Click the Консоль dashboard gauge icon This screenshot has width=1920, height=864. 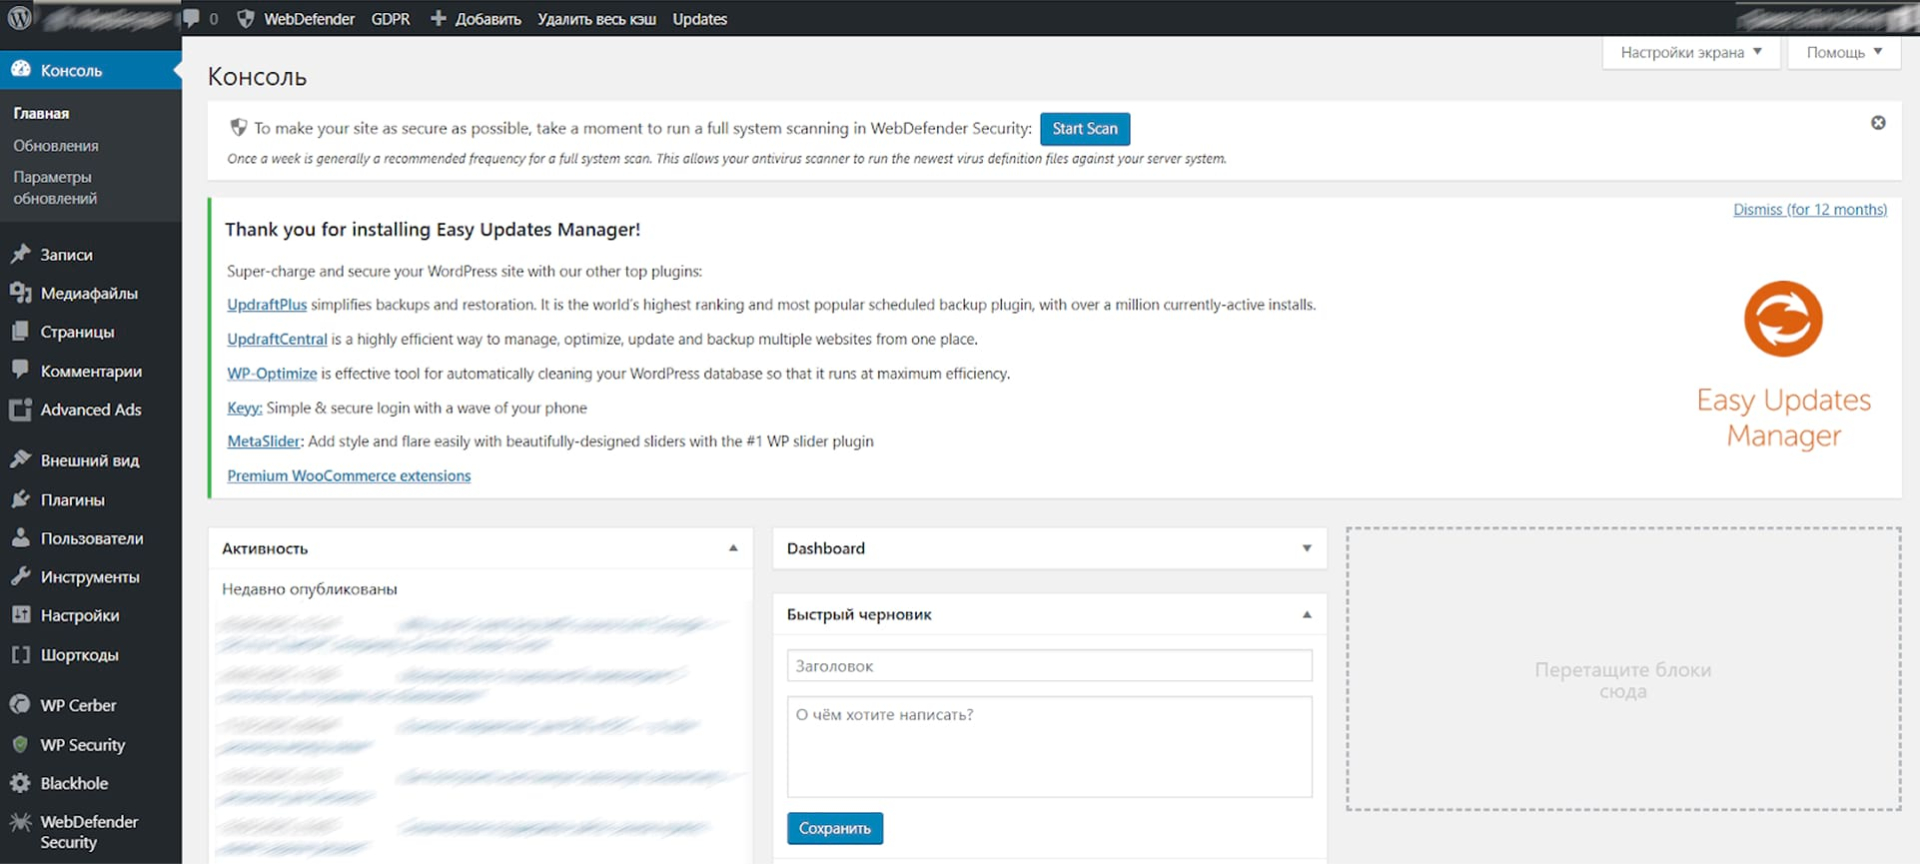(x=20, y=69)
